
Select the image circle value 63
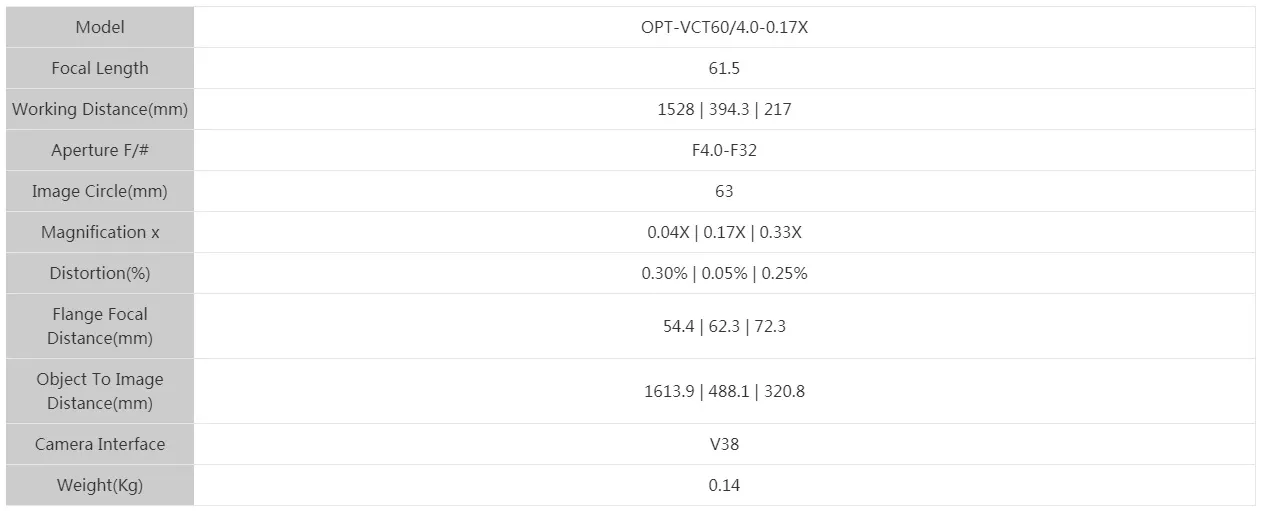(724, 191)
